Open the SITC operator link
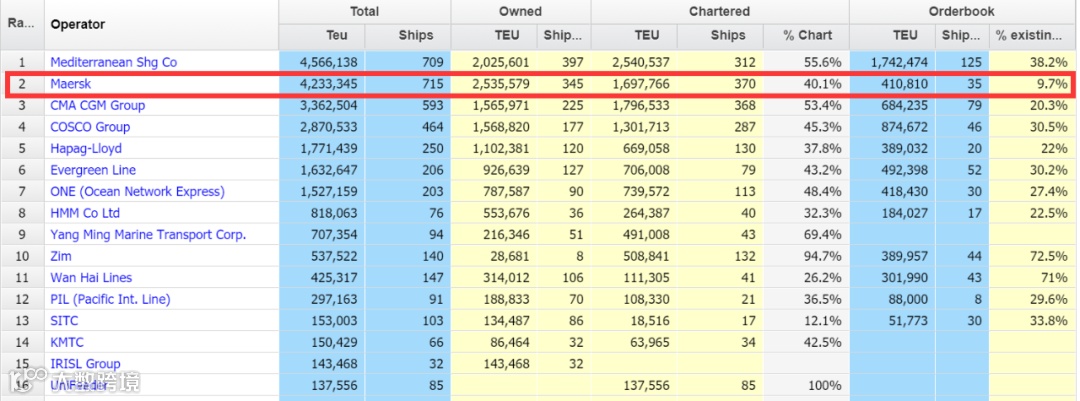Image resolution: width=1080 pixels, height=401 pixels. (x=64, y=320)
